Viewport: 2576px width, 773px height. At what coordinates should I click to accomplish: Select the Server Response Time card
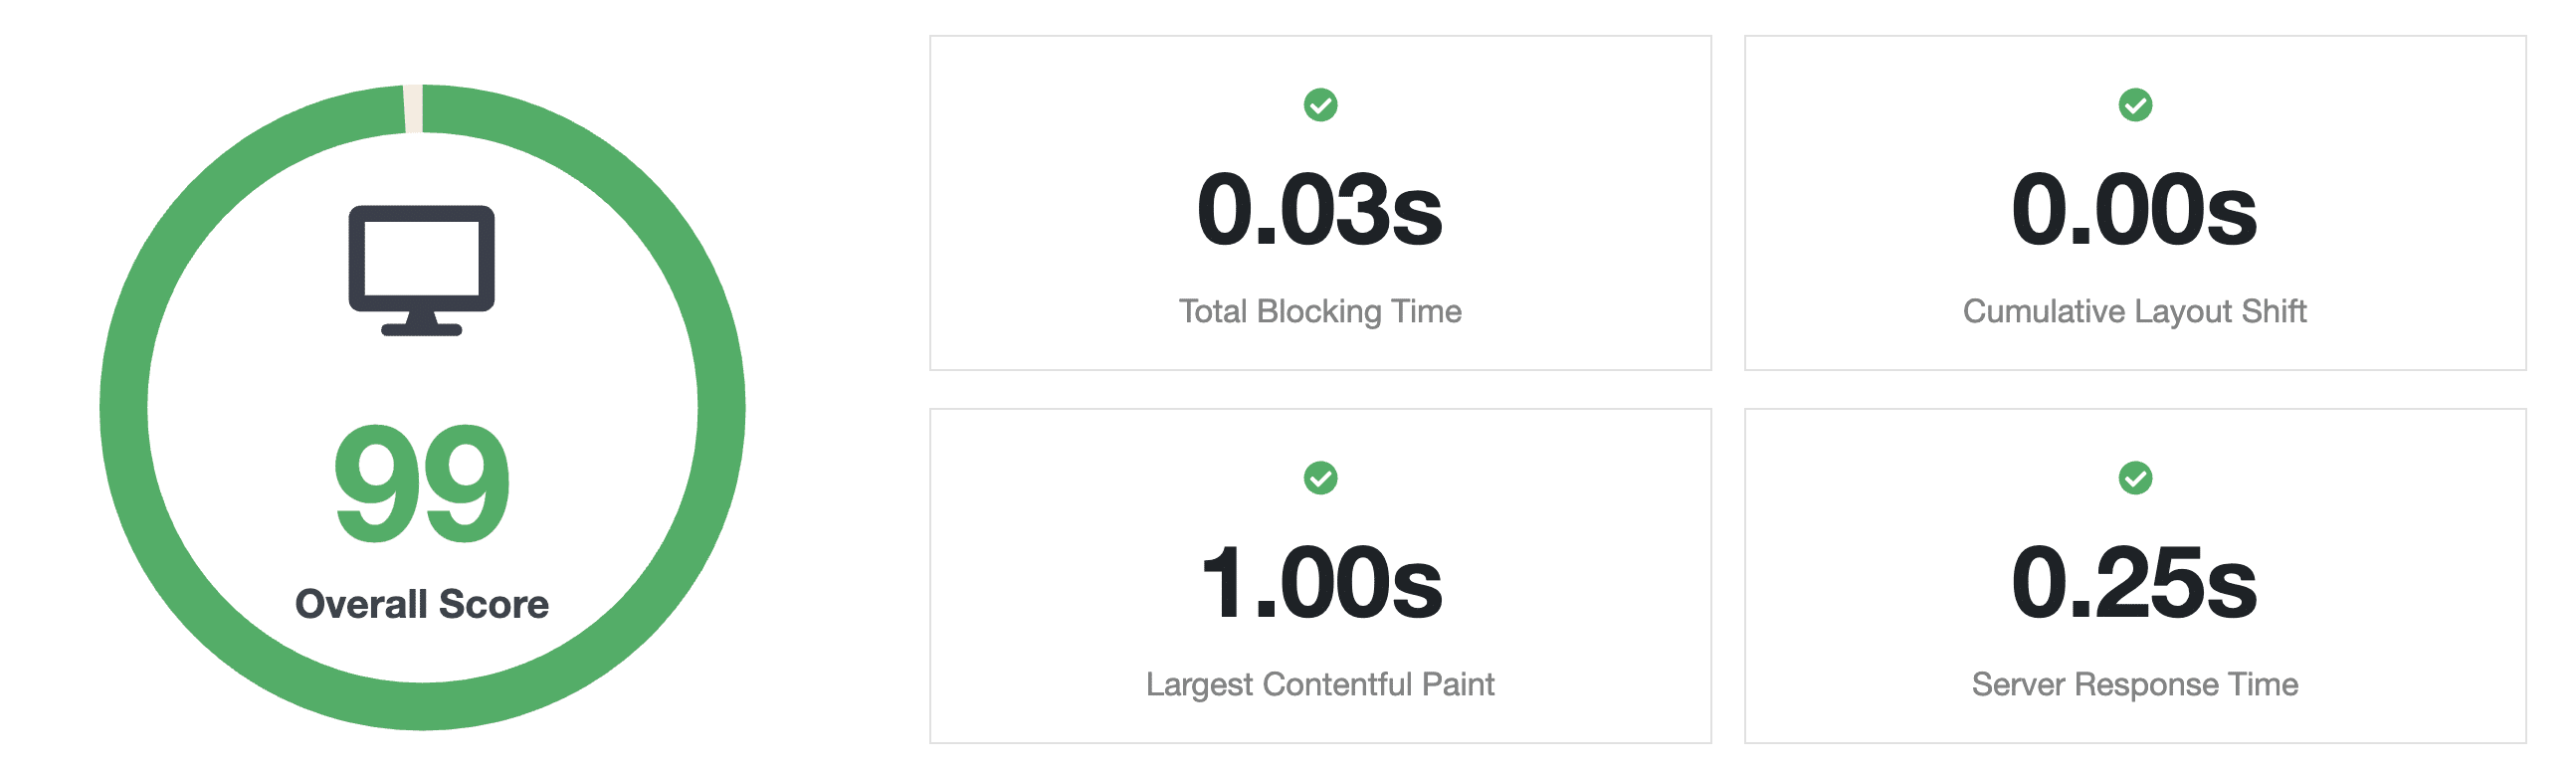pos(2135,576)
